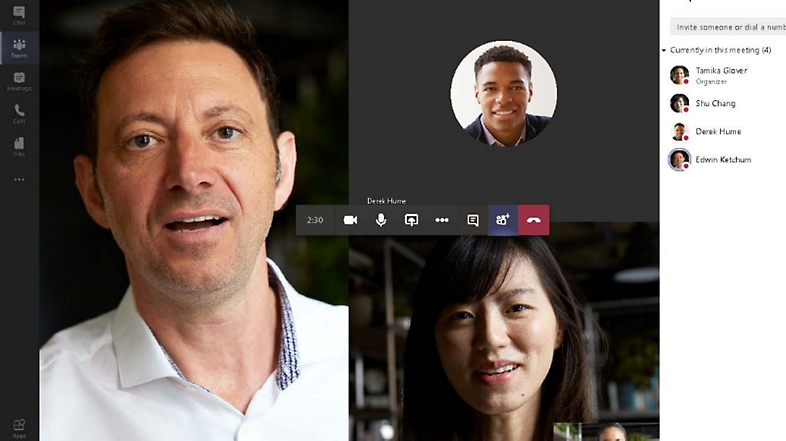Click Edwin Ketchum in the participants list
The height and width of the screenshot is (441, 786).
pos(722,159)
